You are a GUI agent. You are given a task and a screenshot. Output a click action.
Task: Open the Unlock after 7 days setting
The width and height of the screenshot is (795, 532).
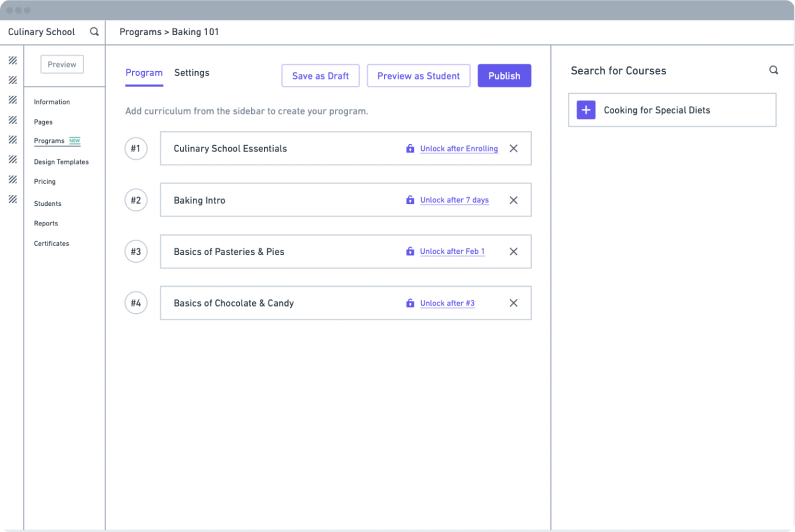pyautogui.click(x=454, y=200)
